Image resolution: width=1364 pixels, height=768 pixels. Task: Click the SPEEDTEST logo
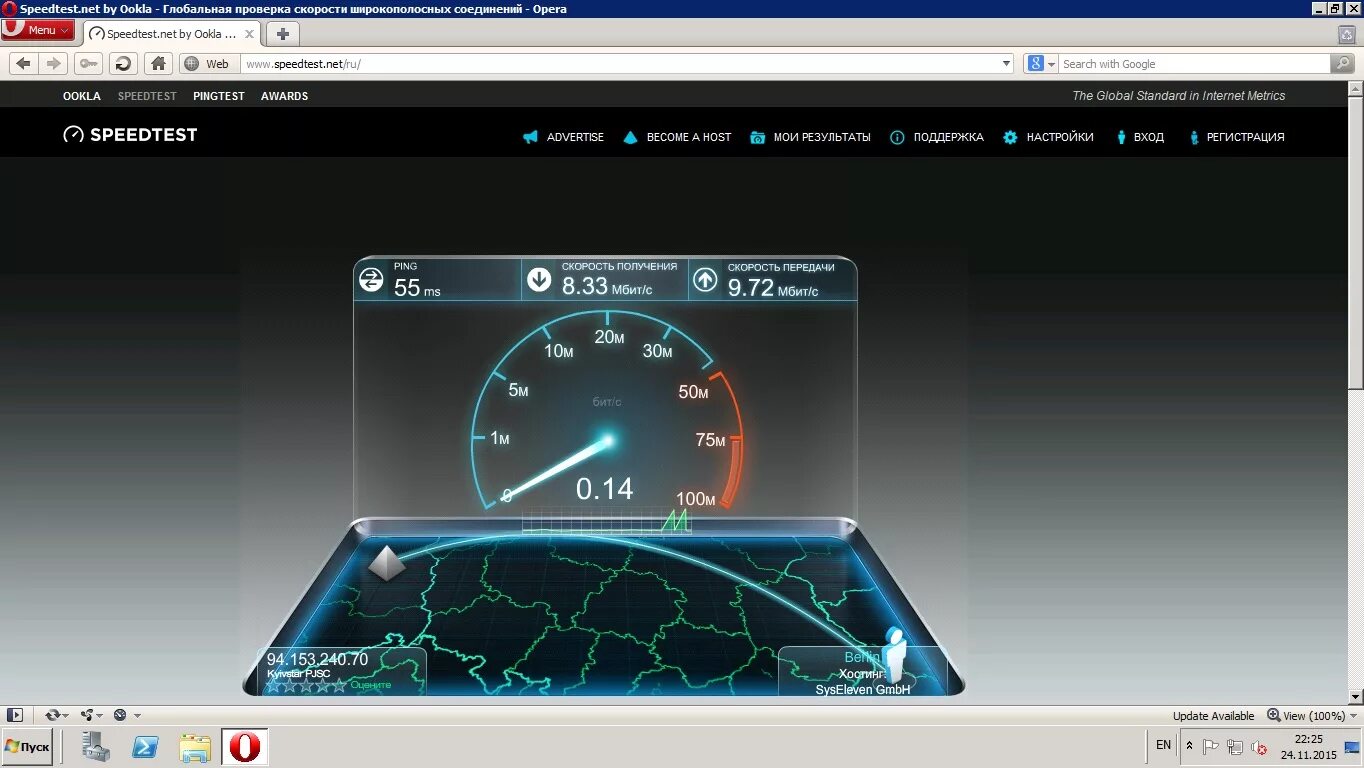[130, 134]
